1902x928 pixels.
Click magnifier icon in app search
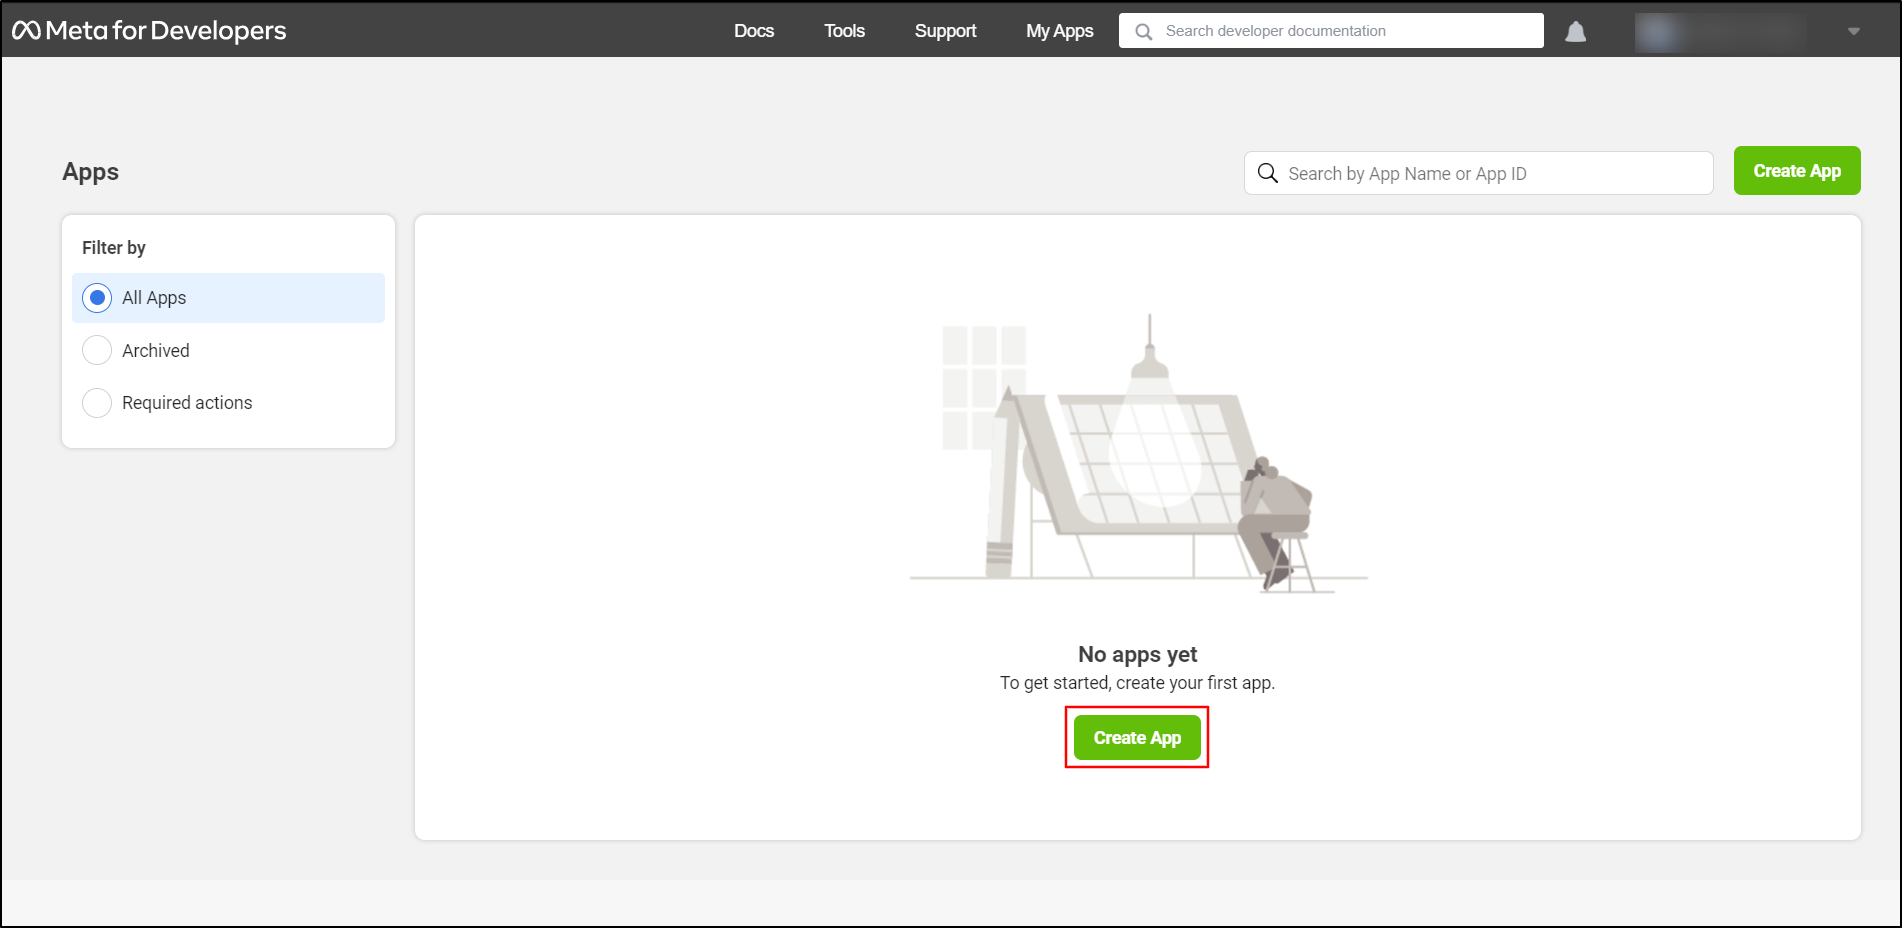tap(1267, 173)
